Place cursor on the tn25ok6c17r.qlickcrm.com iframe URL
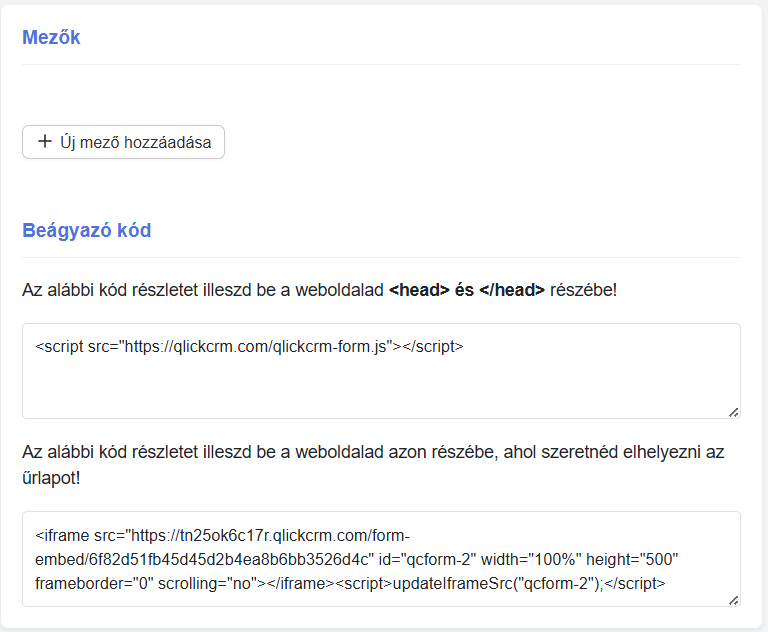This screenshot has width=768, height=632. (x=270, y=535)
